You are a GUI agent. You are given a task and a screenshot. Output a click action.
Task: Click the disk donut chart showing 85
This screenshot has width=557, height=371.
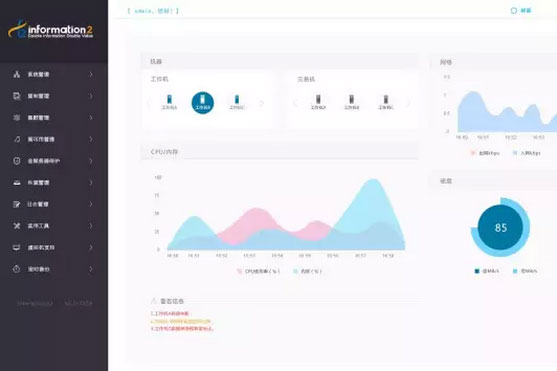tap(500, 227)
